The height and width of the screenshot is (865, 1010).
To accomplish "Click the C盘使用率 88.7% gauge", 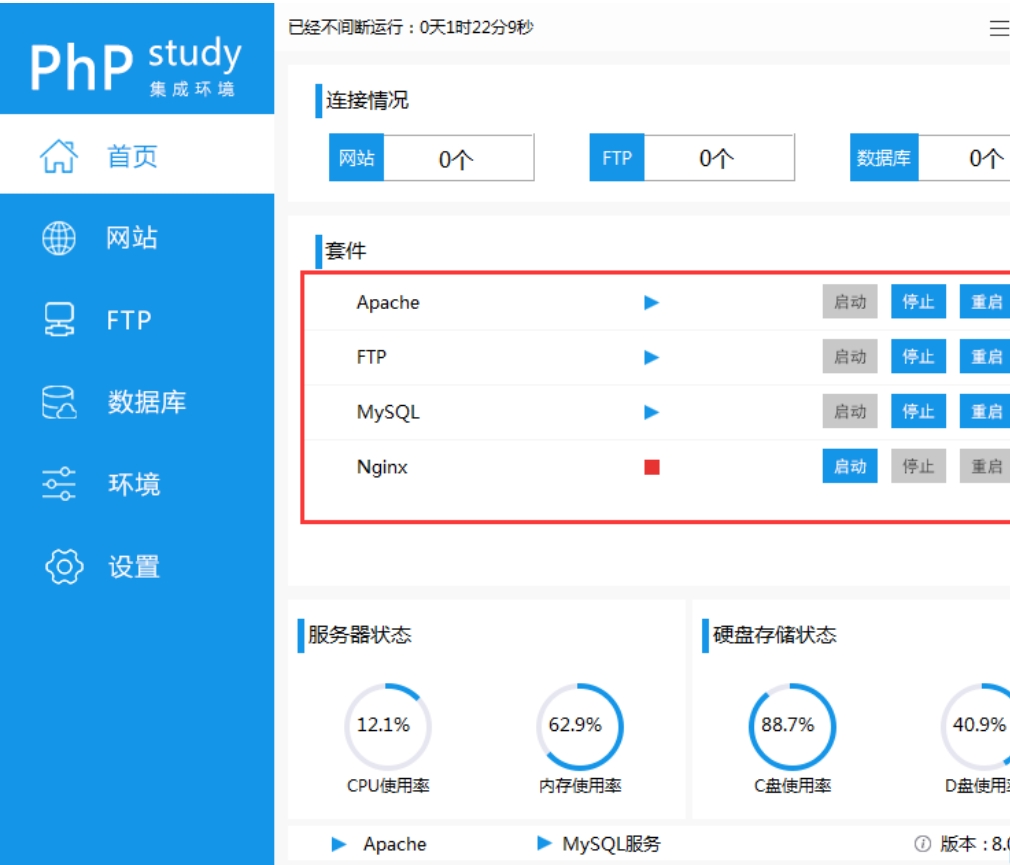I will 792,726.
